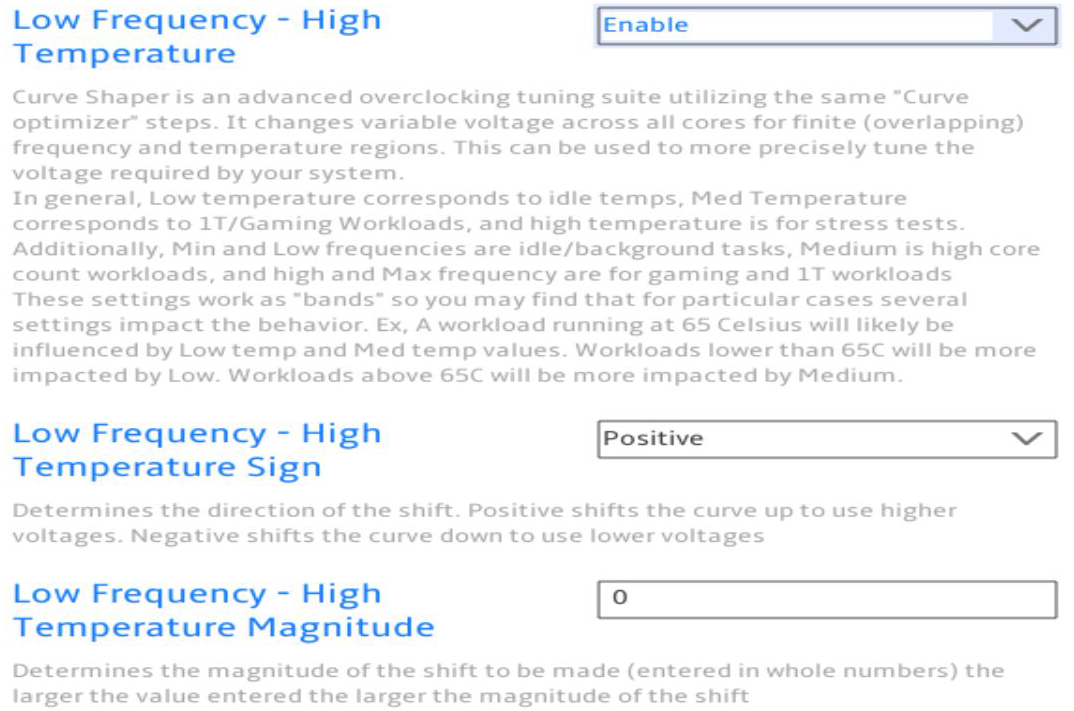Click the 0 value in Magnitude box
The image size is (1074, 711).
click(620, 597)
